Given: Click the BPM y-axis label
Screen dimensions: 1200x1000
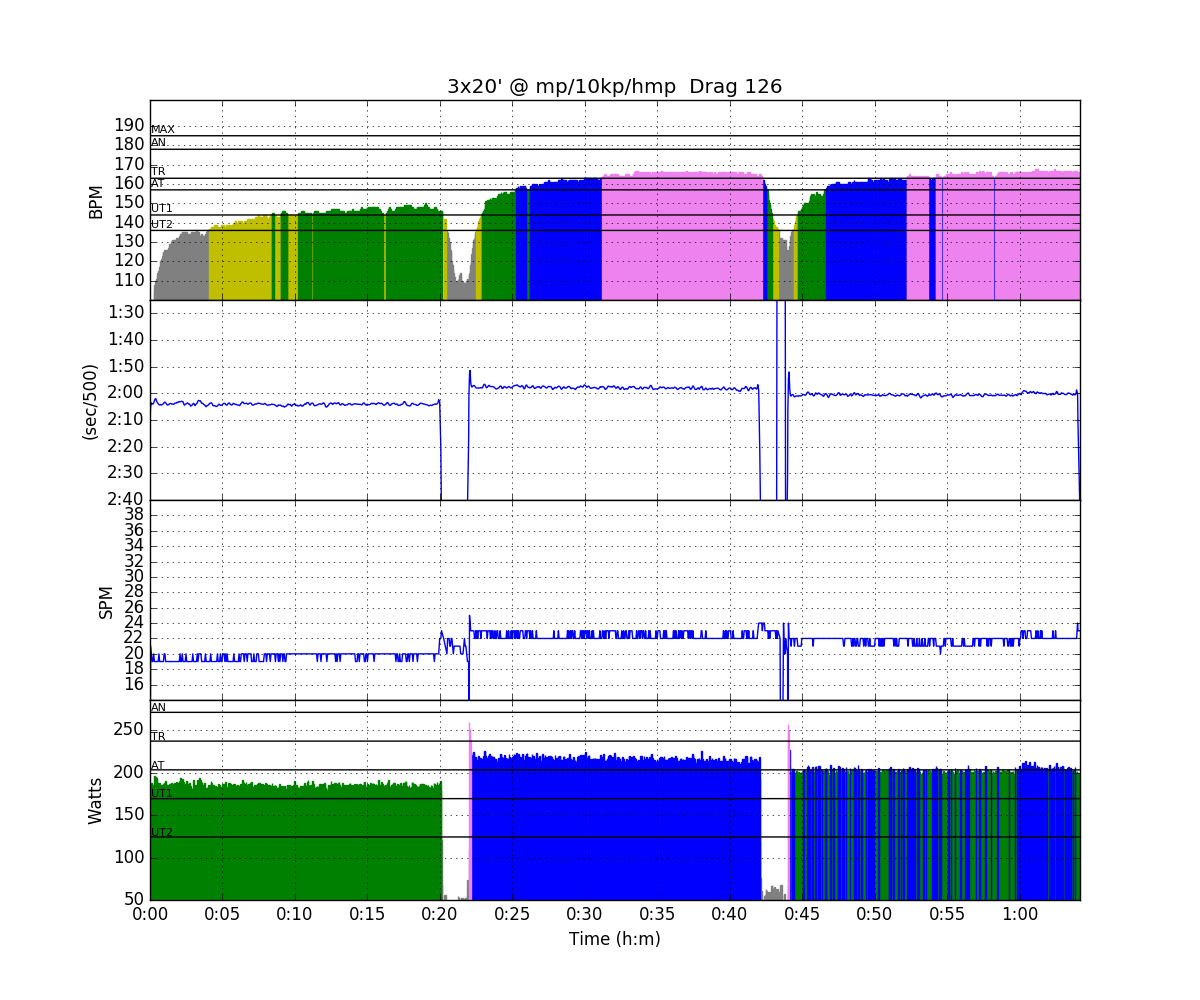Looking at the screenshot, I should (x=96, y=201).
